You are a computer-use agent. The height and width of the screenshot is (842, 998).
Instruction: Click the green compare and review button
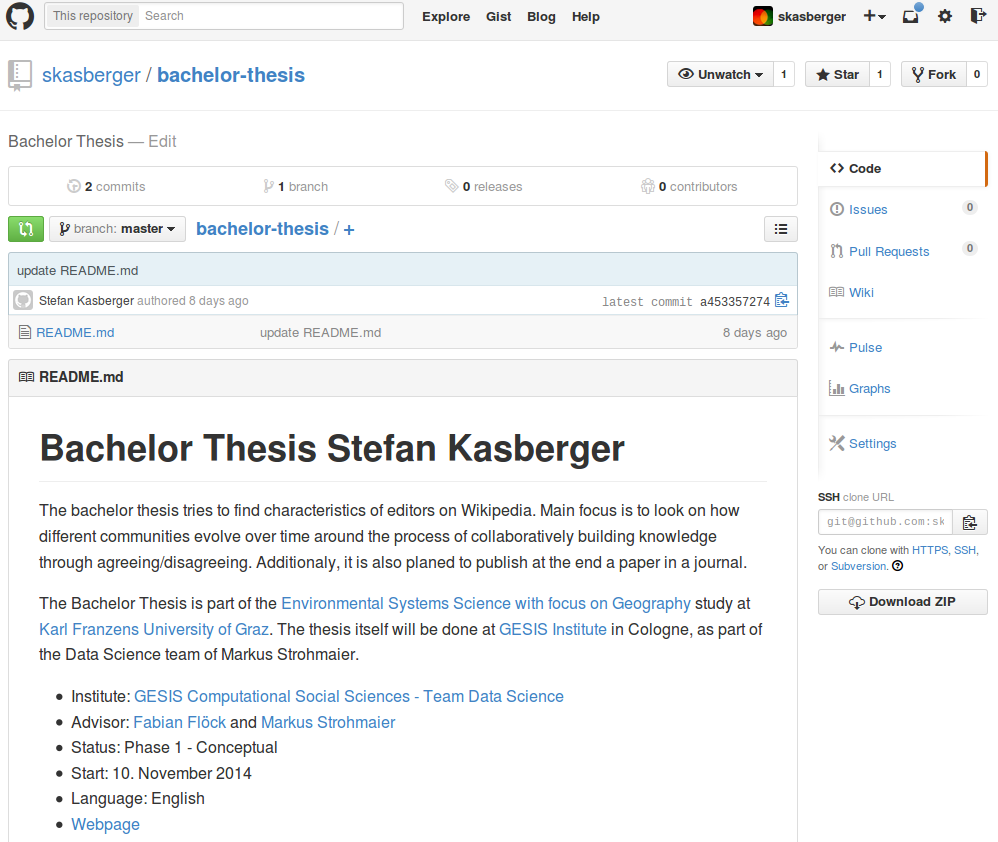pyautogui.click(x=26, y=229)
